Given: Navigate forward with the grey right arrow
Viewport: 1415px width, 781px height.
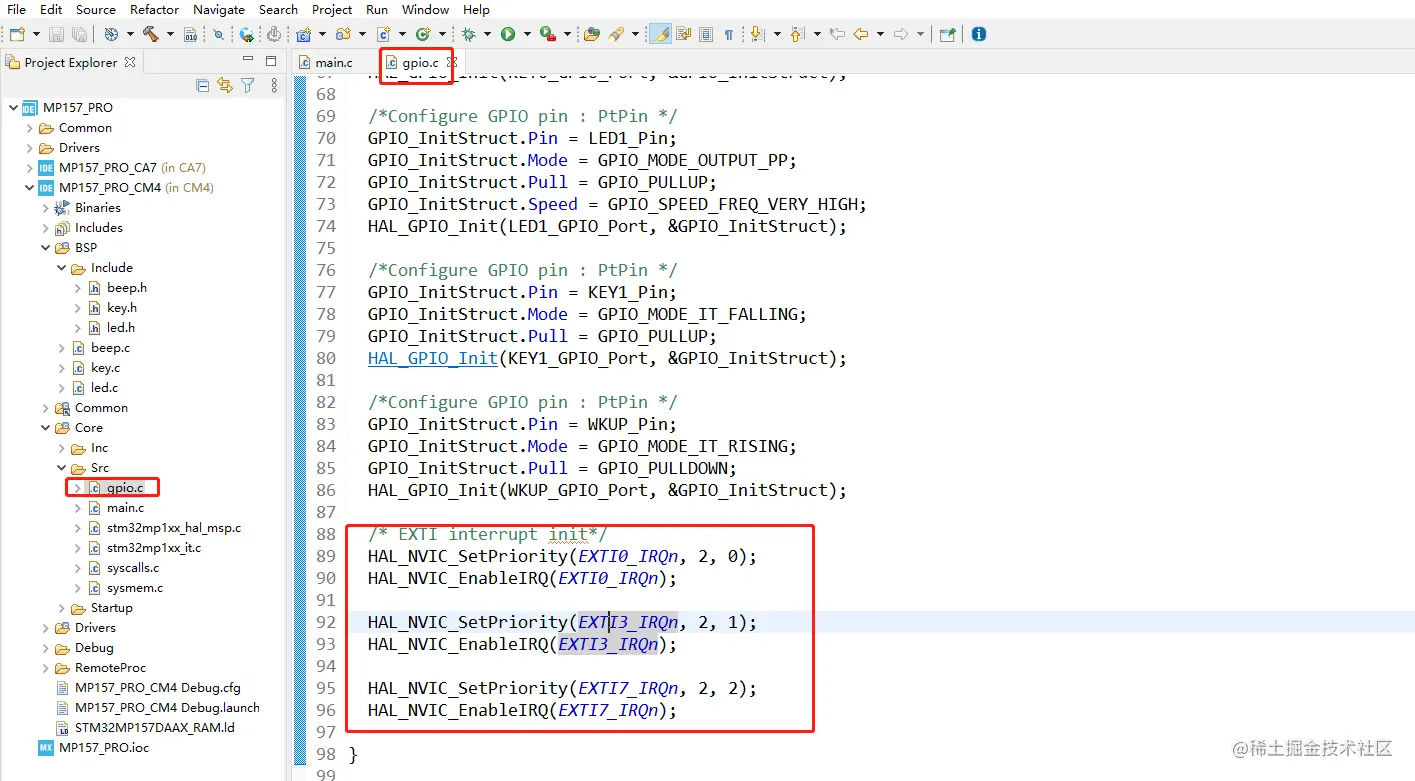Looking at the screenshot, I should tap(900, 34).
